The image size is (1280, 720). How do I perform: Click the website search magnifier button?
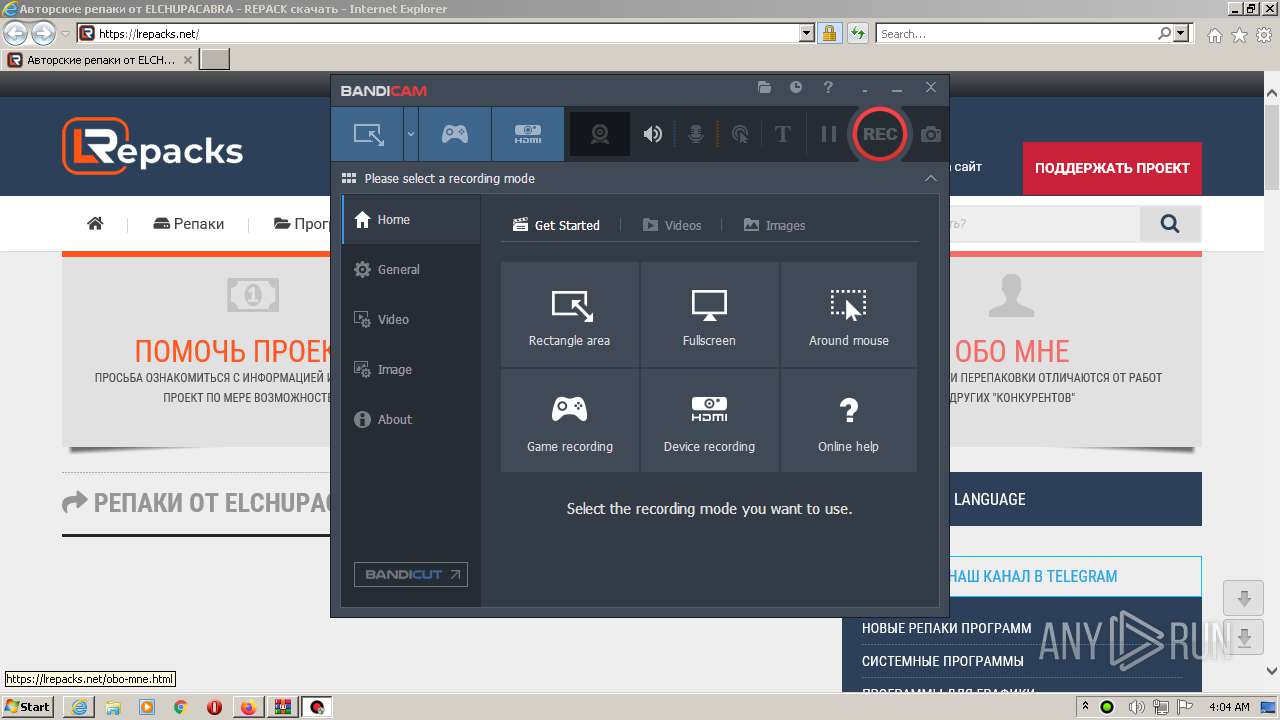[1170, 224]
